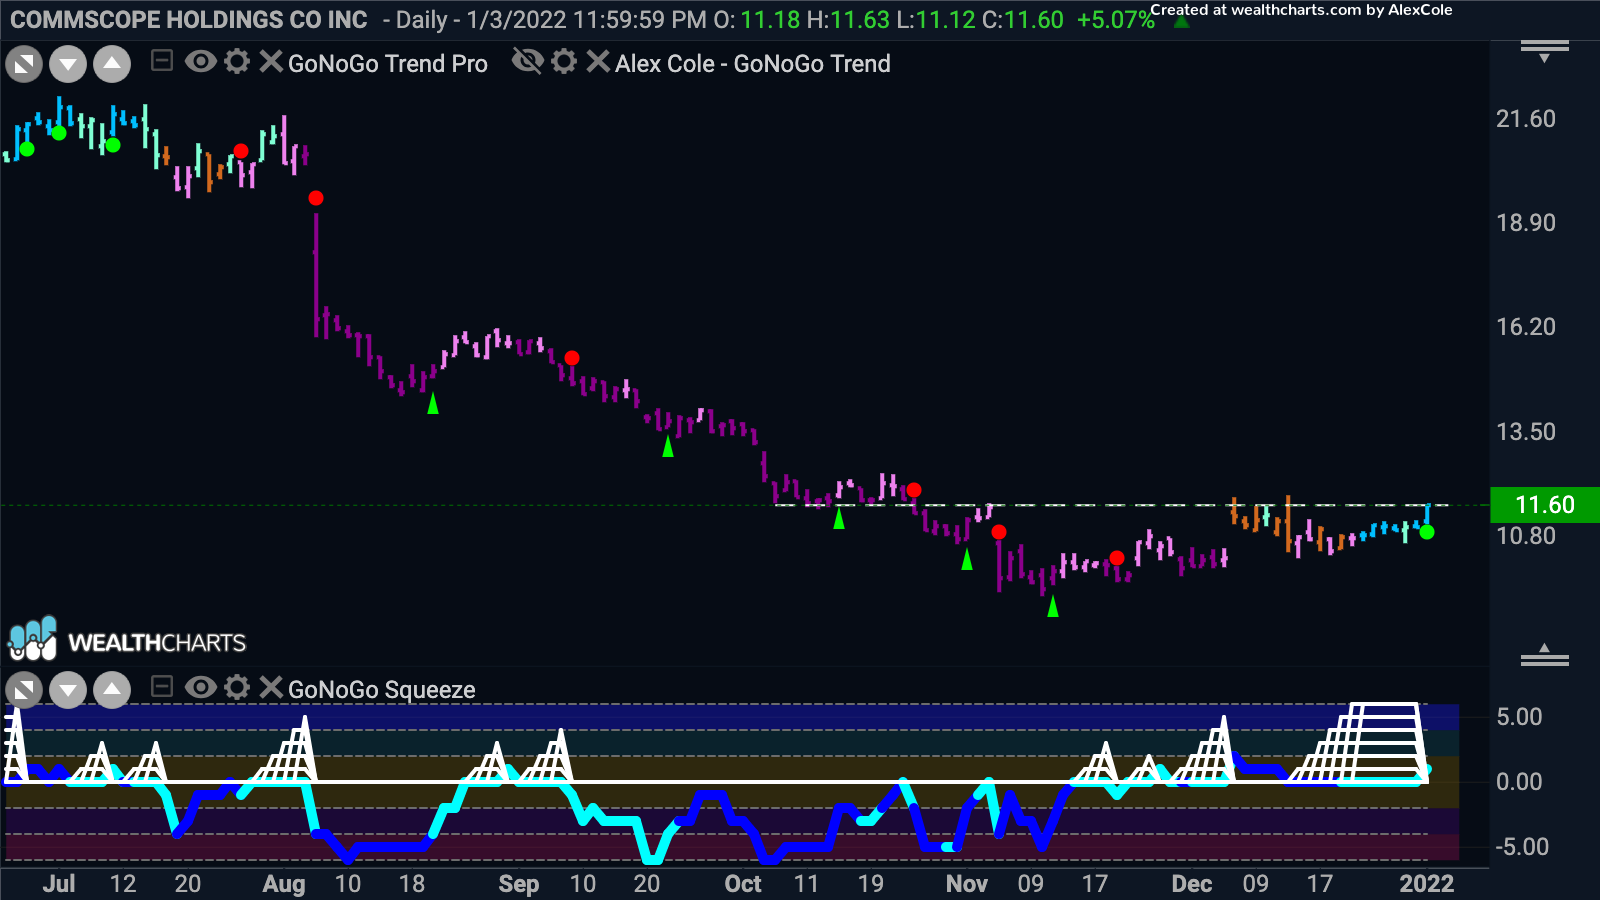Click the Jul label on the date axis
Image resolution: width=1600 pixels, height=900 pixels.
[x=59, y=884]
